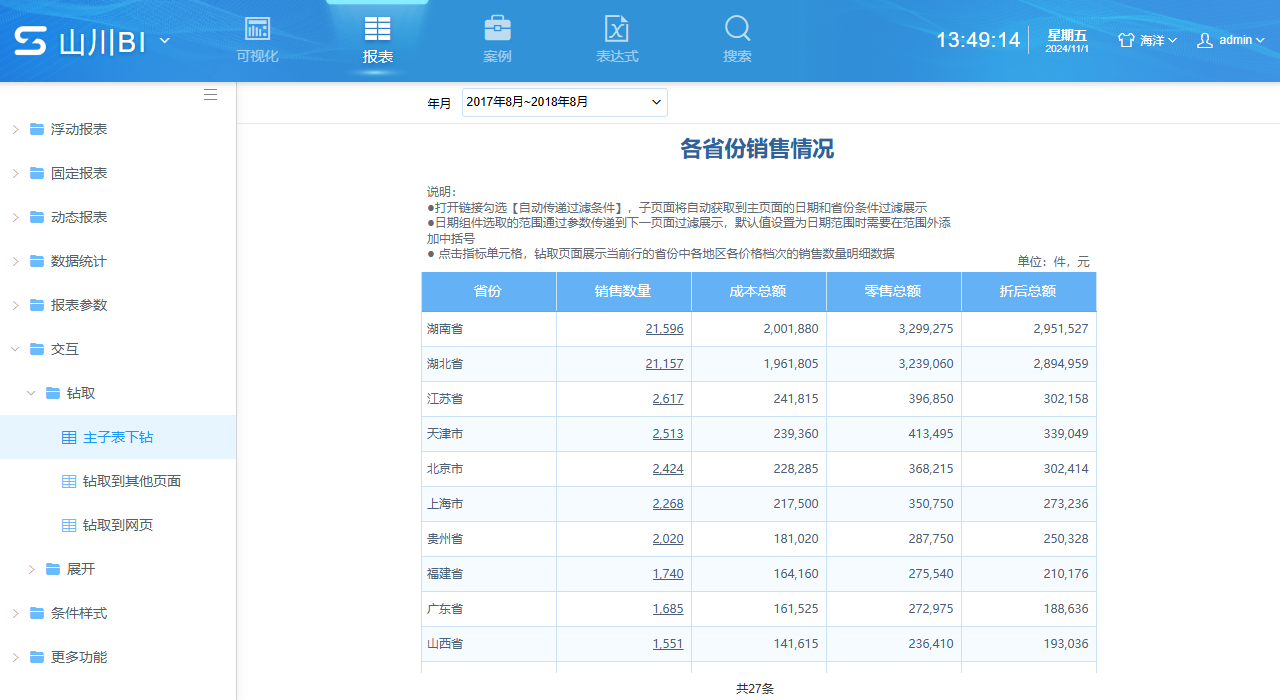Drill into 湖南省 sales quantity 21,596

tap(664, 328)
